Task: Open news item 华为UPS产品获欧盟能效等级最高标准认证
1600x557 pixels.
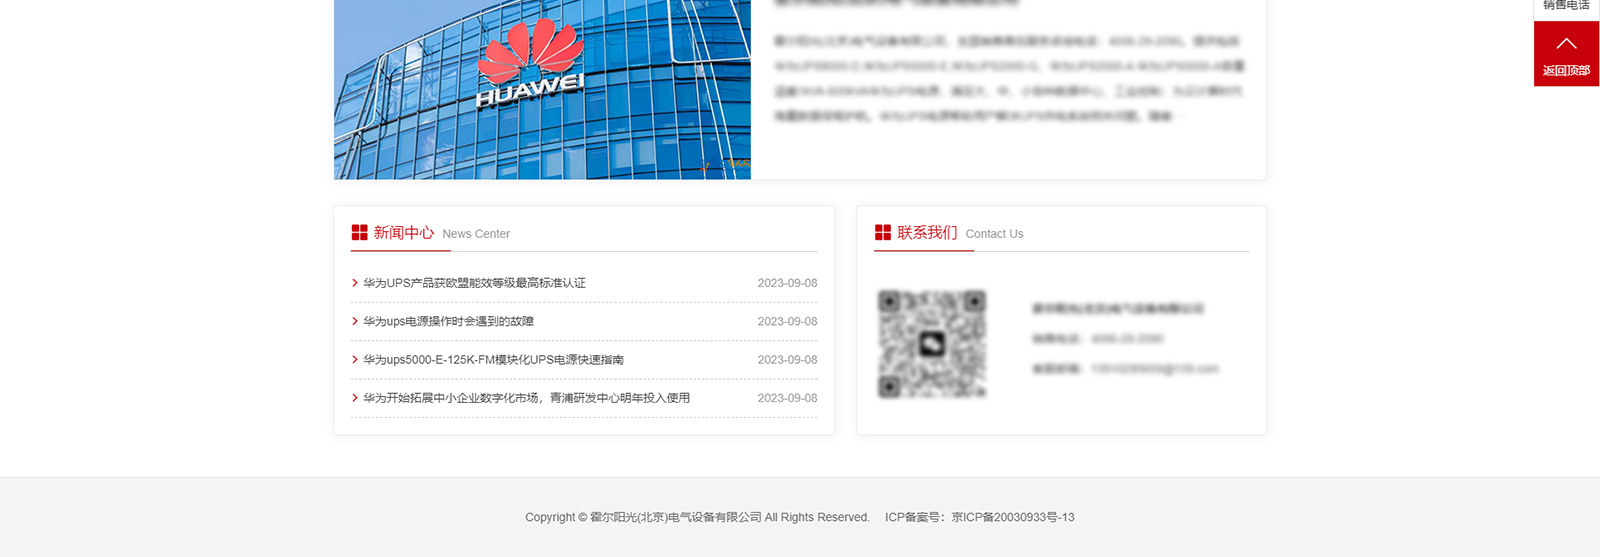Action: [474, 283]
